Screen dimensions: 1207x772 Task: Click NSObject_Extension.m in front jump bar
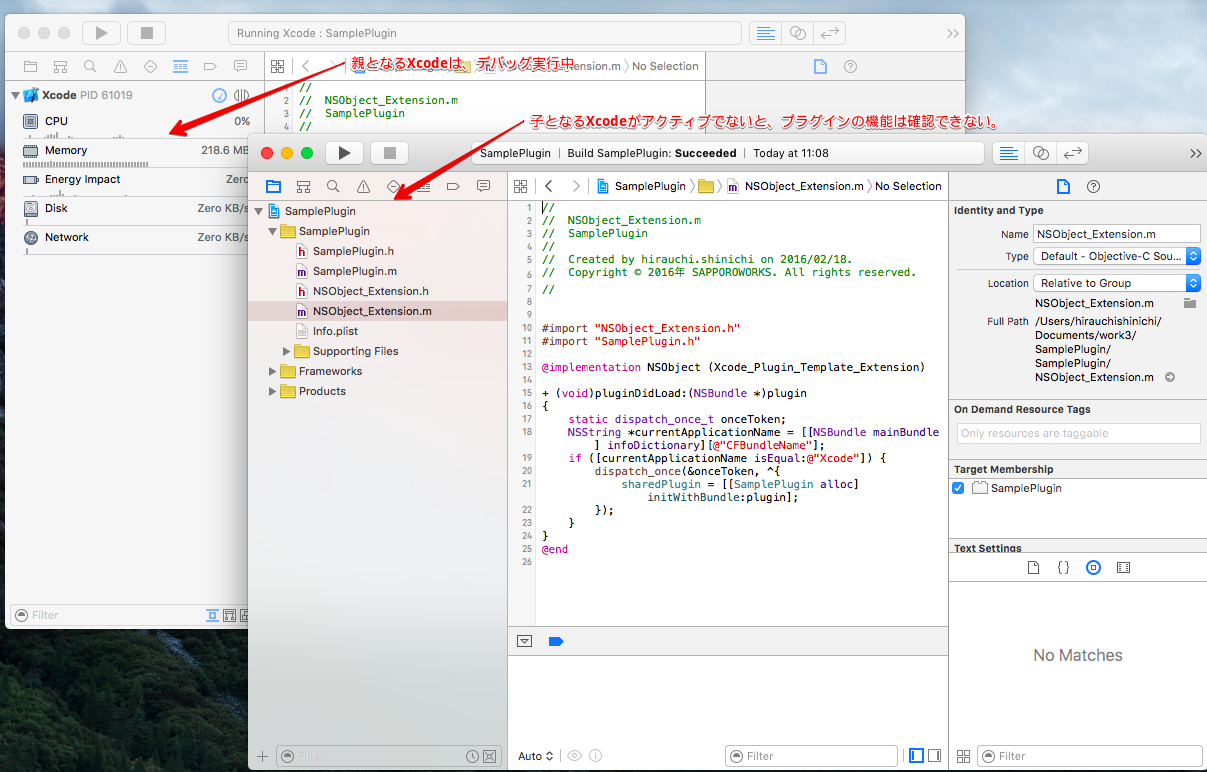click(794, 186)
